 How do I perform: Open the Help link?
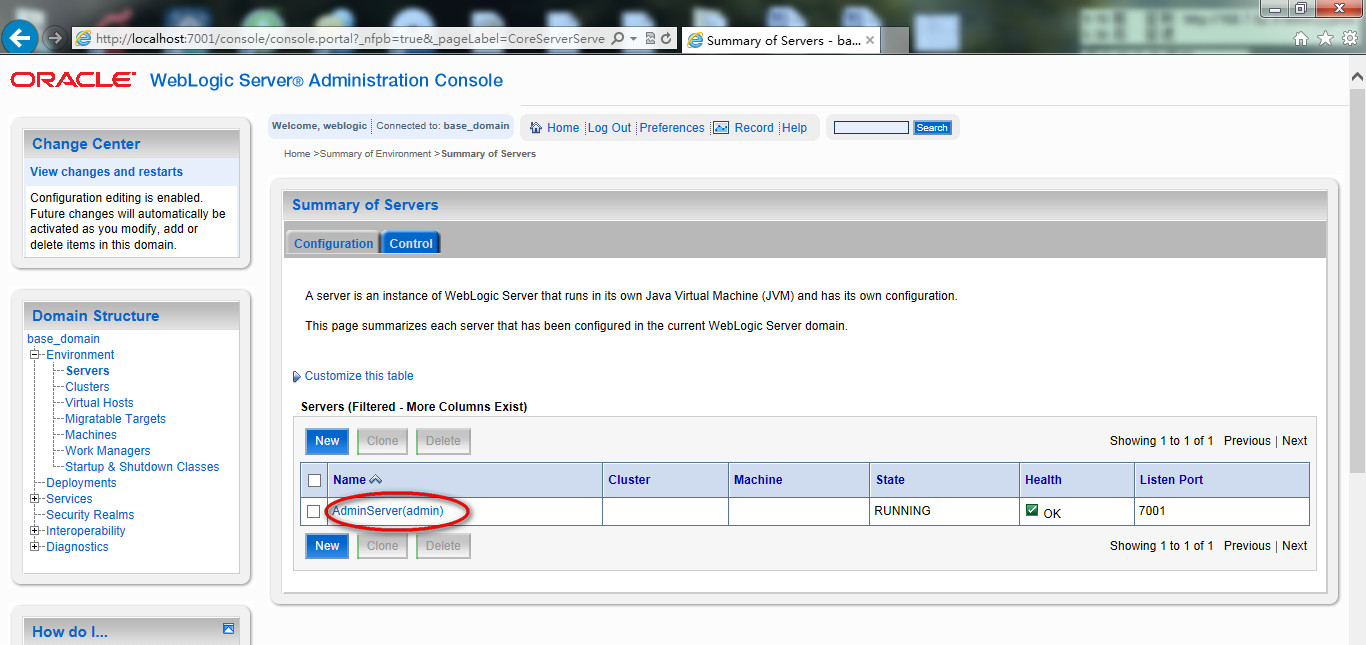794,128
